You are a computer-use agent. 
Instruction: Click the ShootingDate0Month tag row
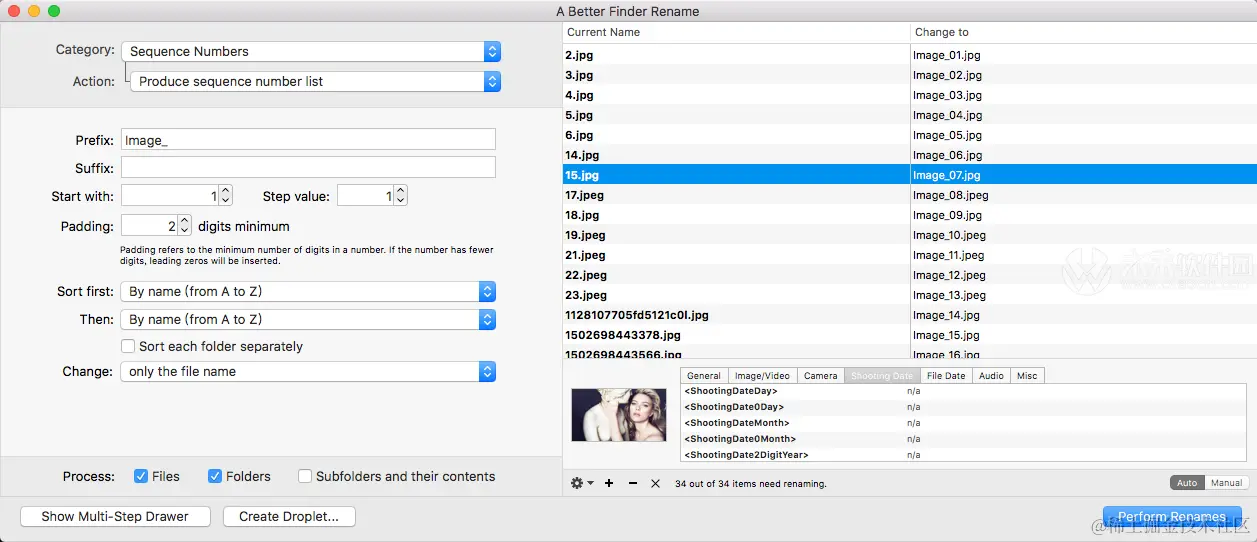point(964,439)
